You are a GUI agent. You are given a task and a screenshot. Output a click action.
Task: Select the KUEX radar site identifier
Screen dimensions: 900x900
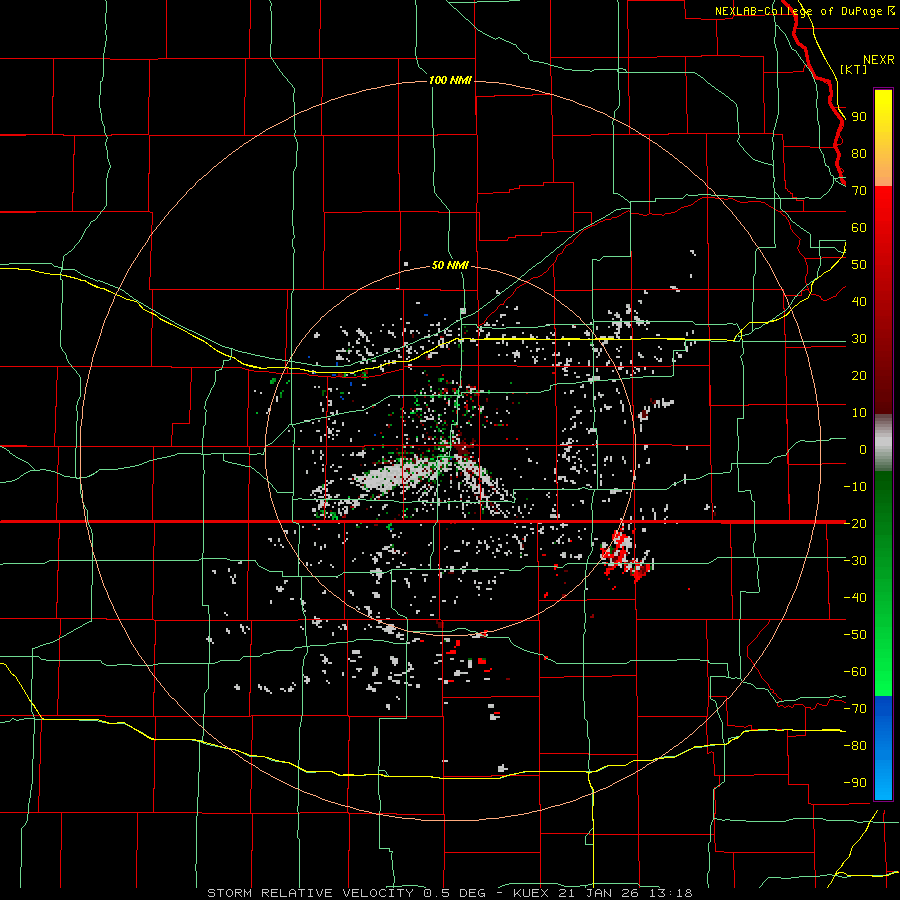point(530,893)
